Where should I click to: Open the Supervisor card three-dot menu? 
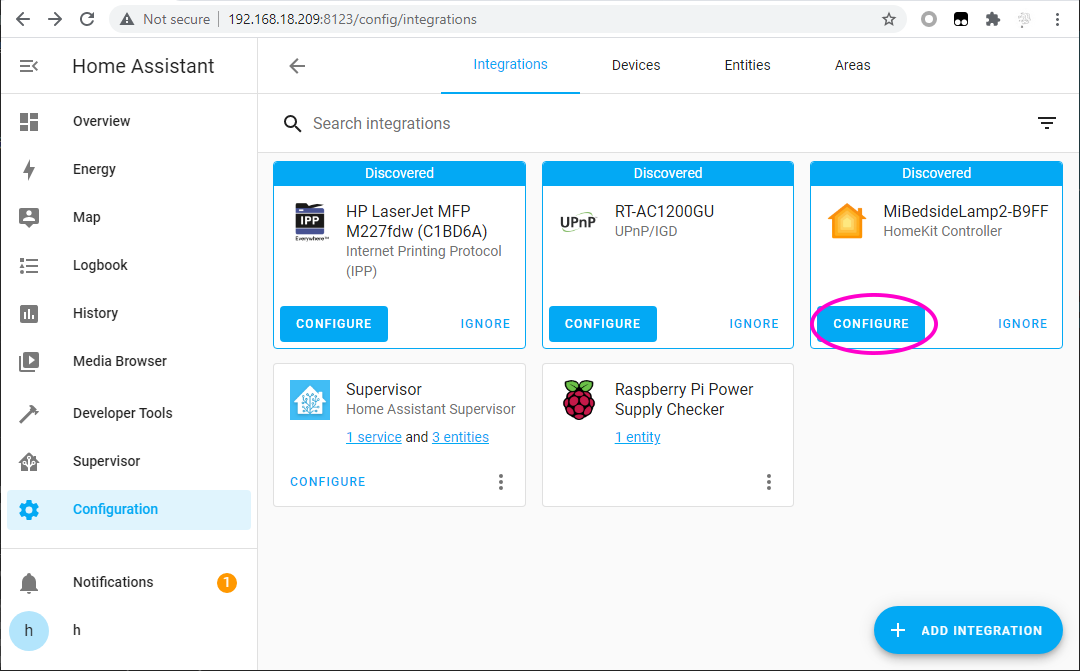click(x=501, y=482)
